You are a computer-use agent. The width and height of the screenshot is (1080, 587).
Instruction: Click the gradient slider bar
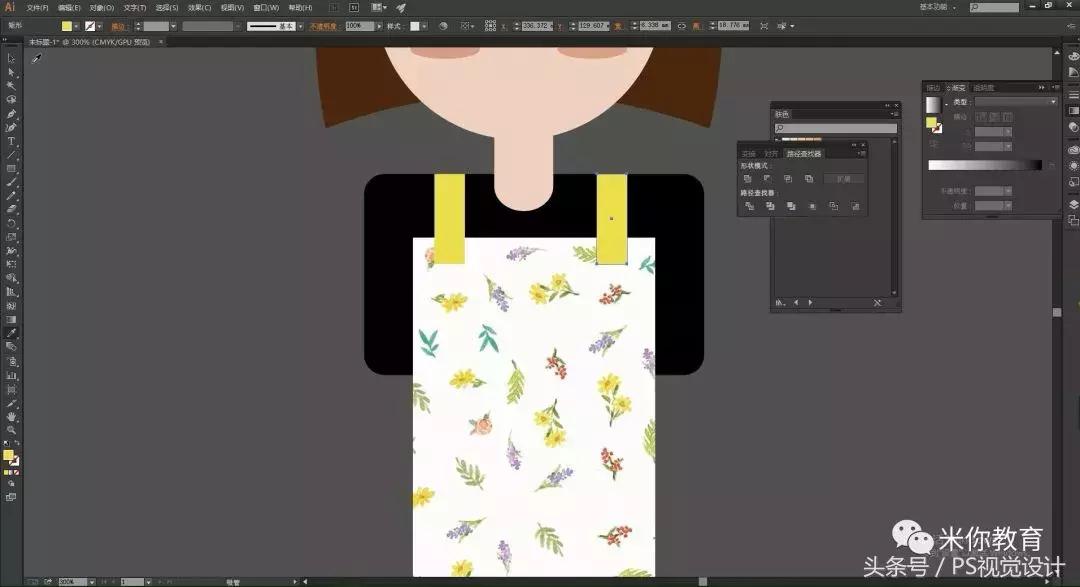point(984,165)
